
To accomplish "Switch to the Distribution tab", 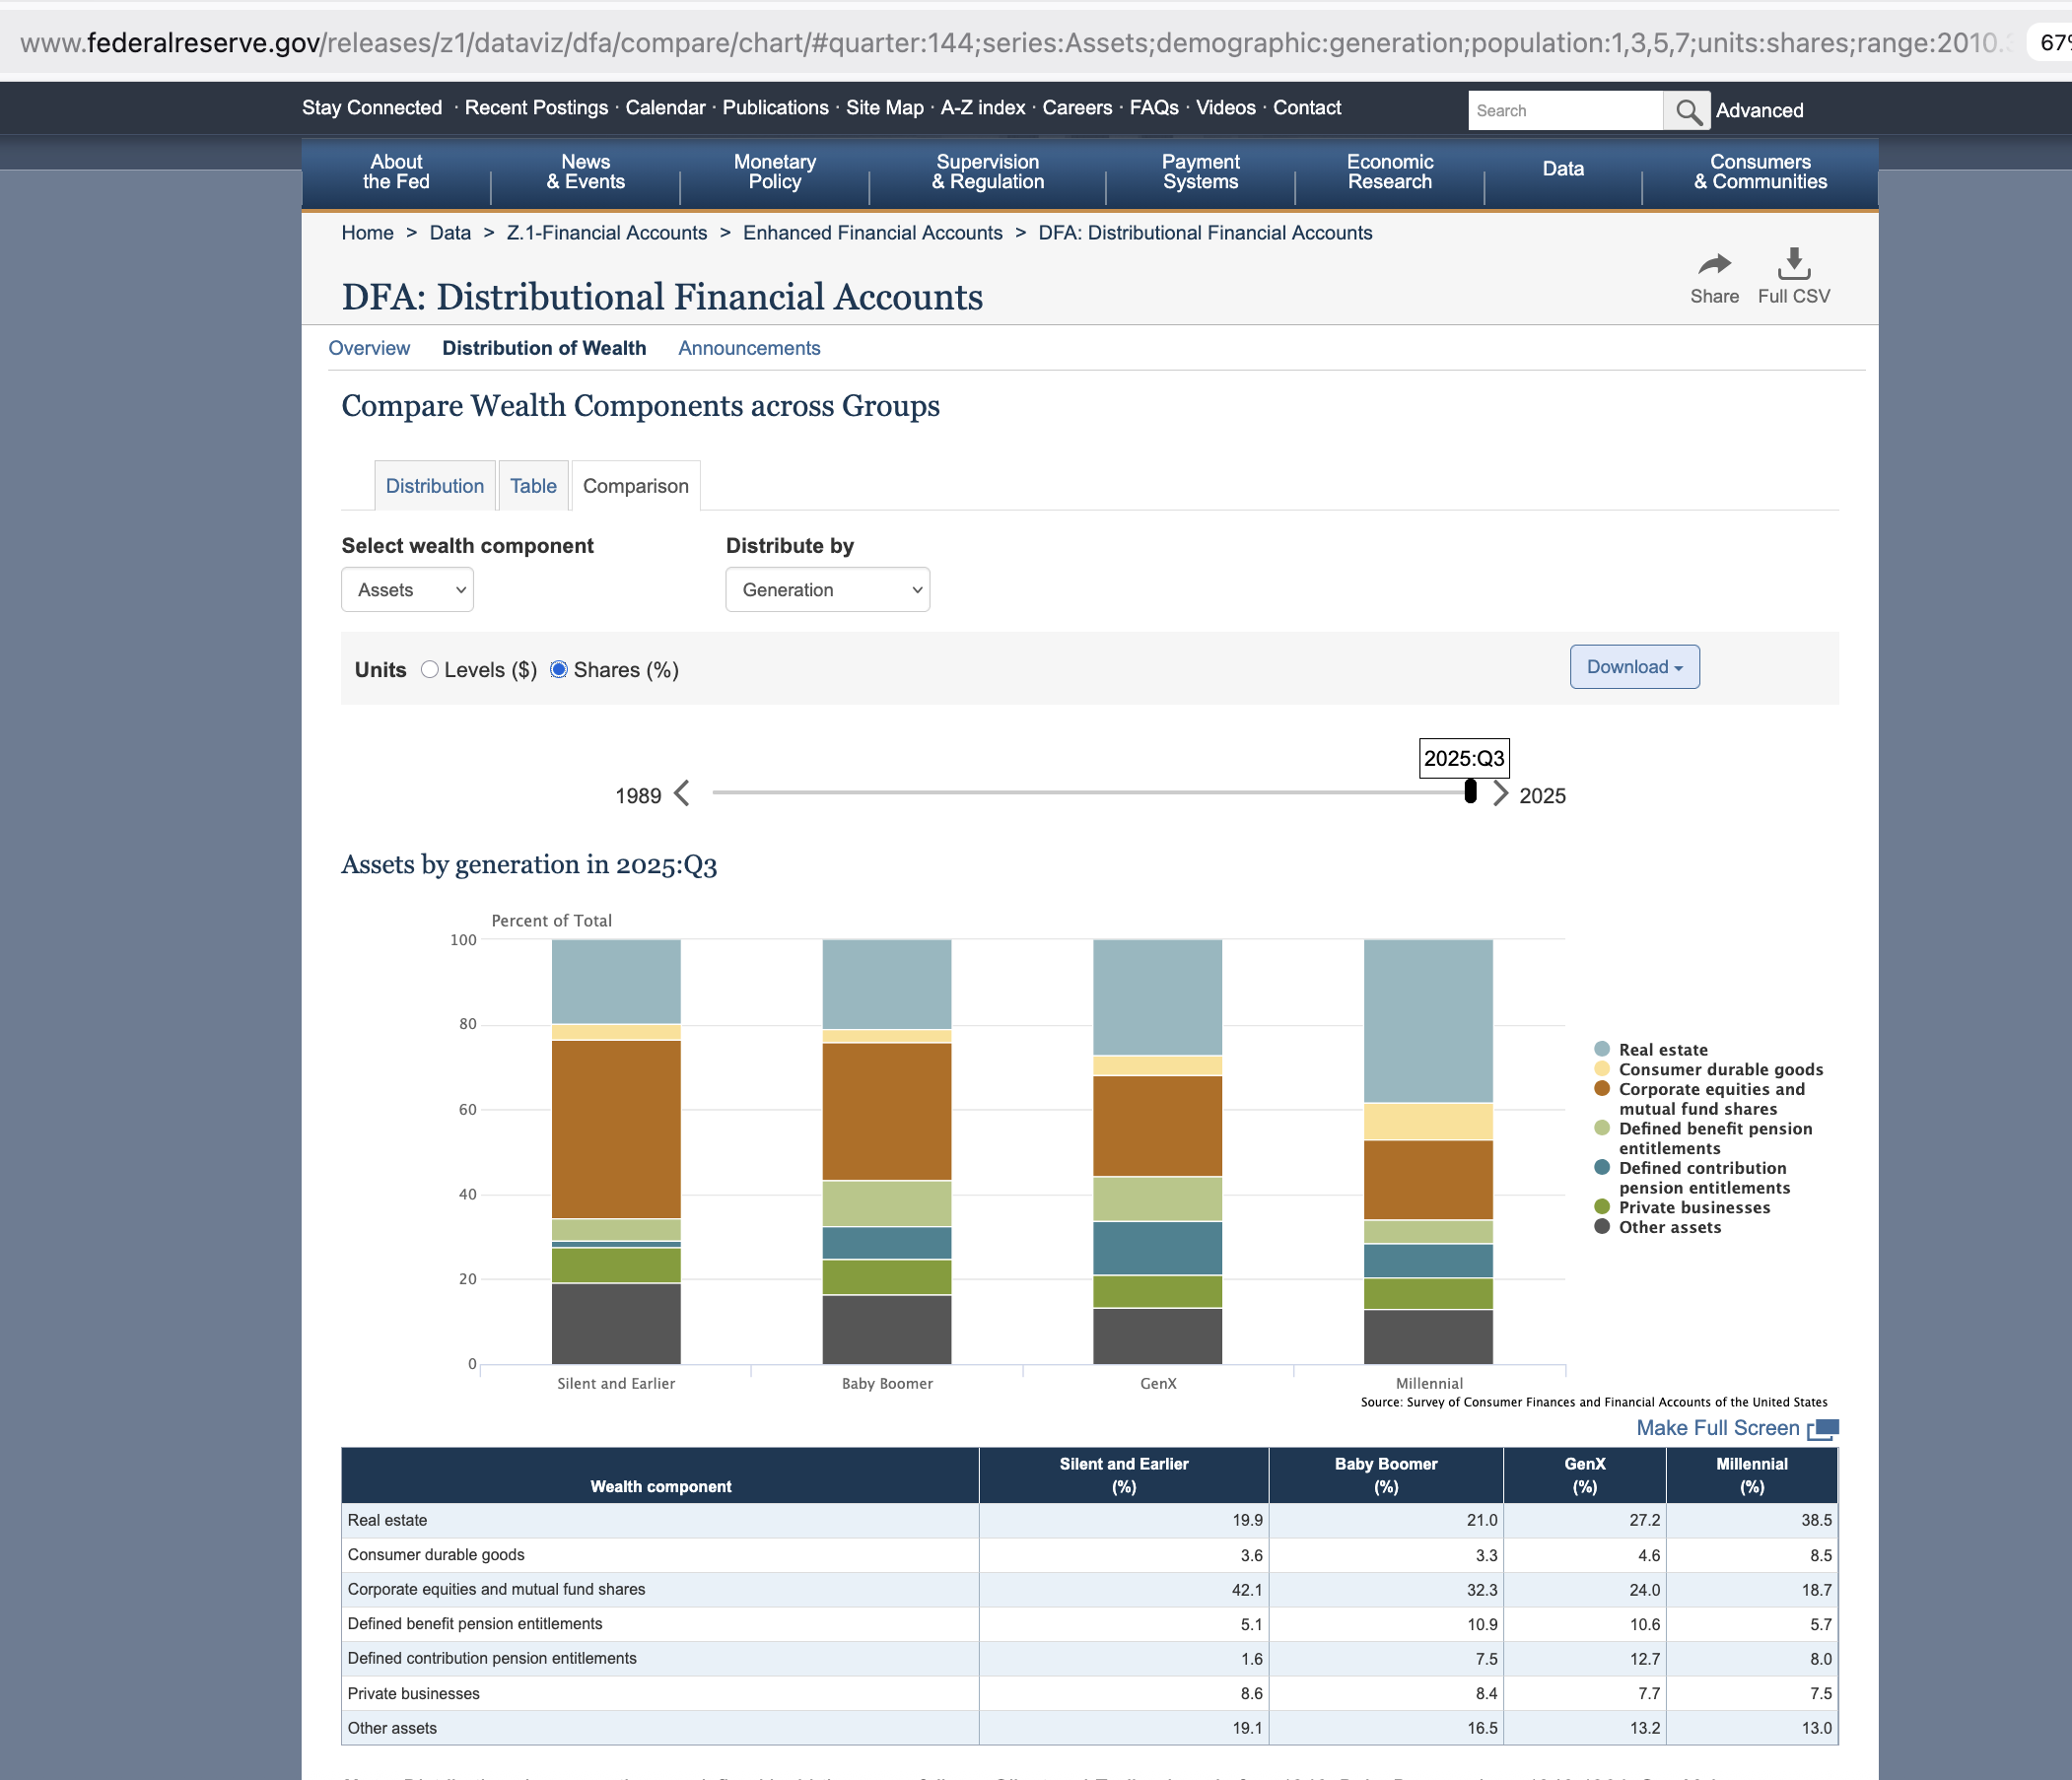I will click(434, 486).
